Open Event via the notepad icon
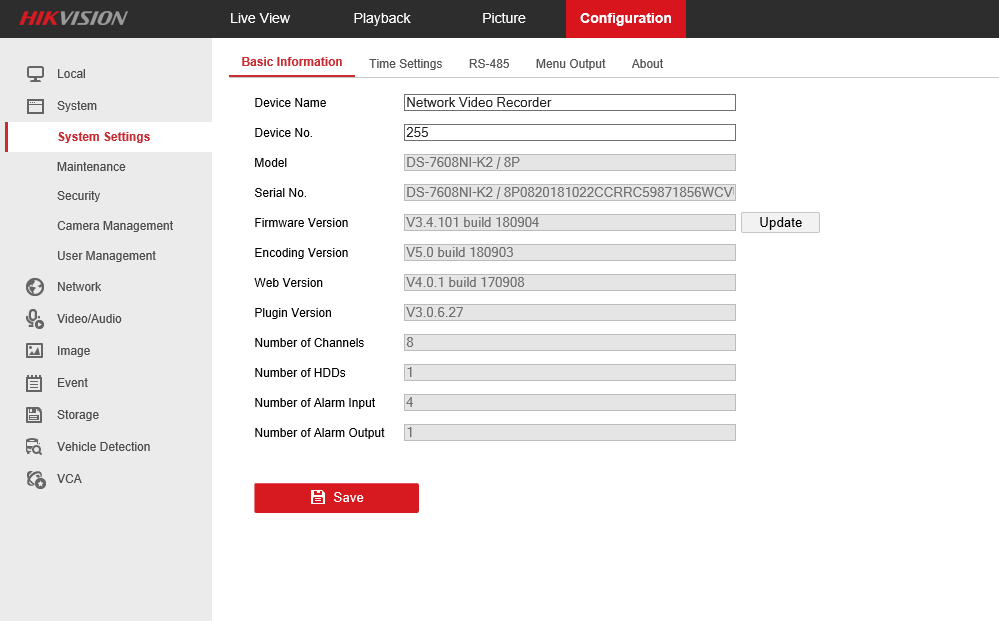999x621 pixels. [35, 383]
